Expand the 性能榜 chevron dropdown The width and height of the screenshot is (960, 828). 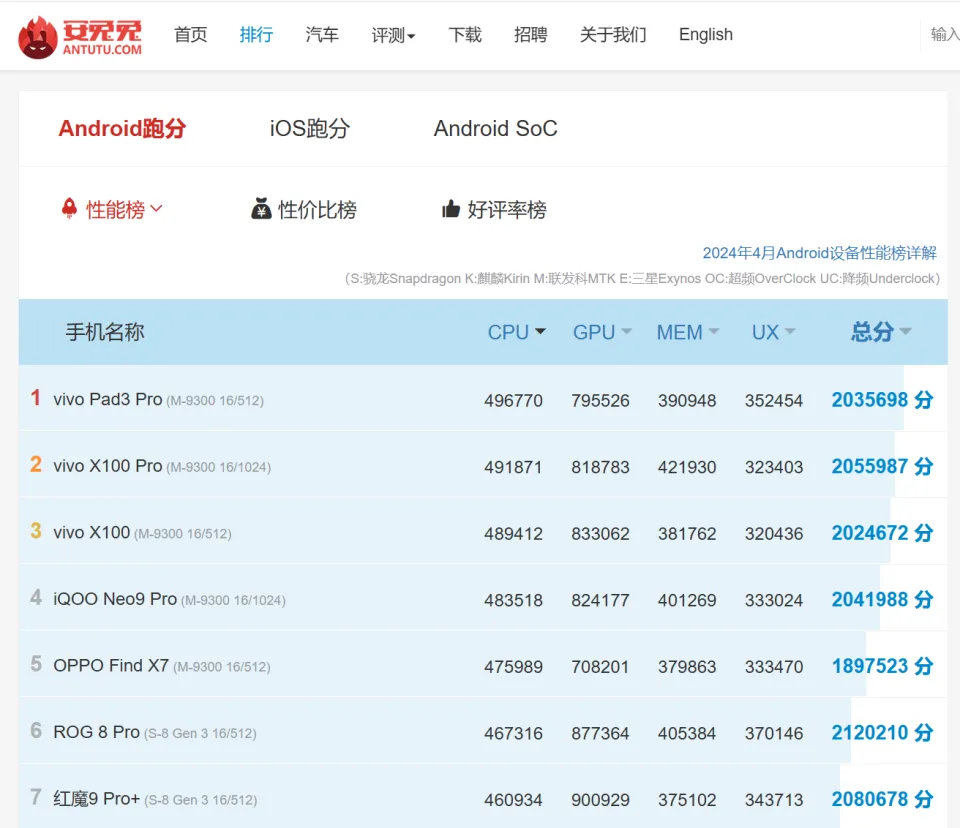coord(156,209)
